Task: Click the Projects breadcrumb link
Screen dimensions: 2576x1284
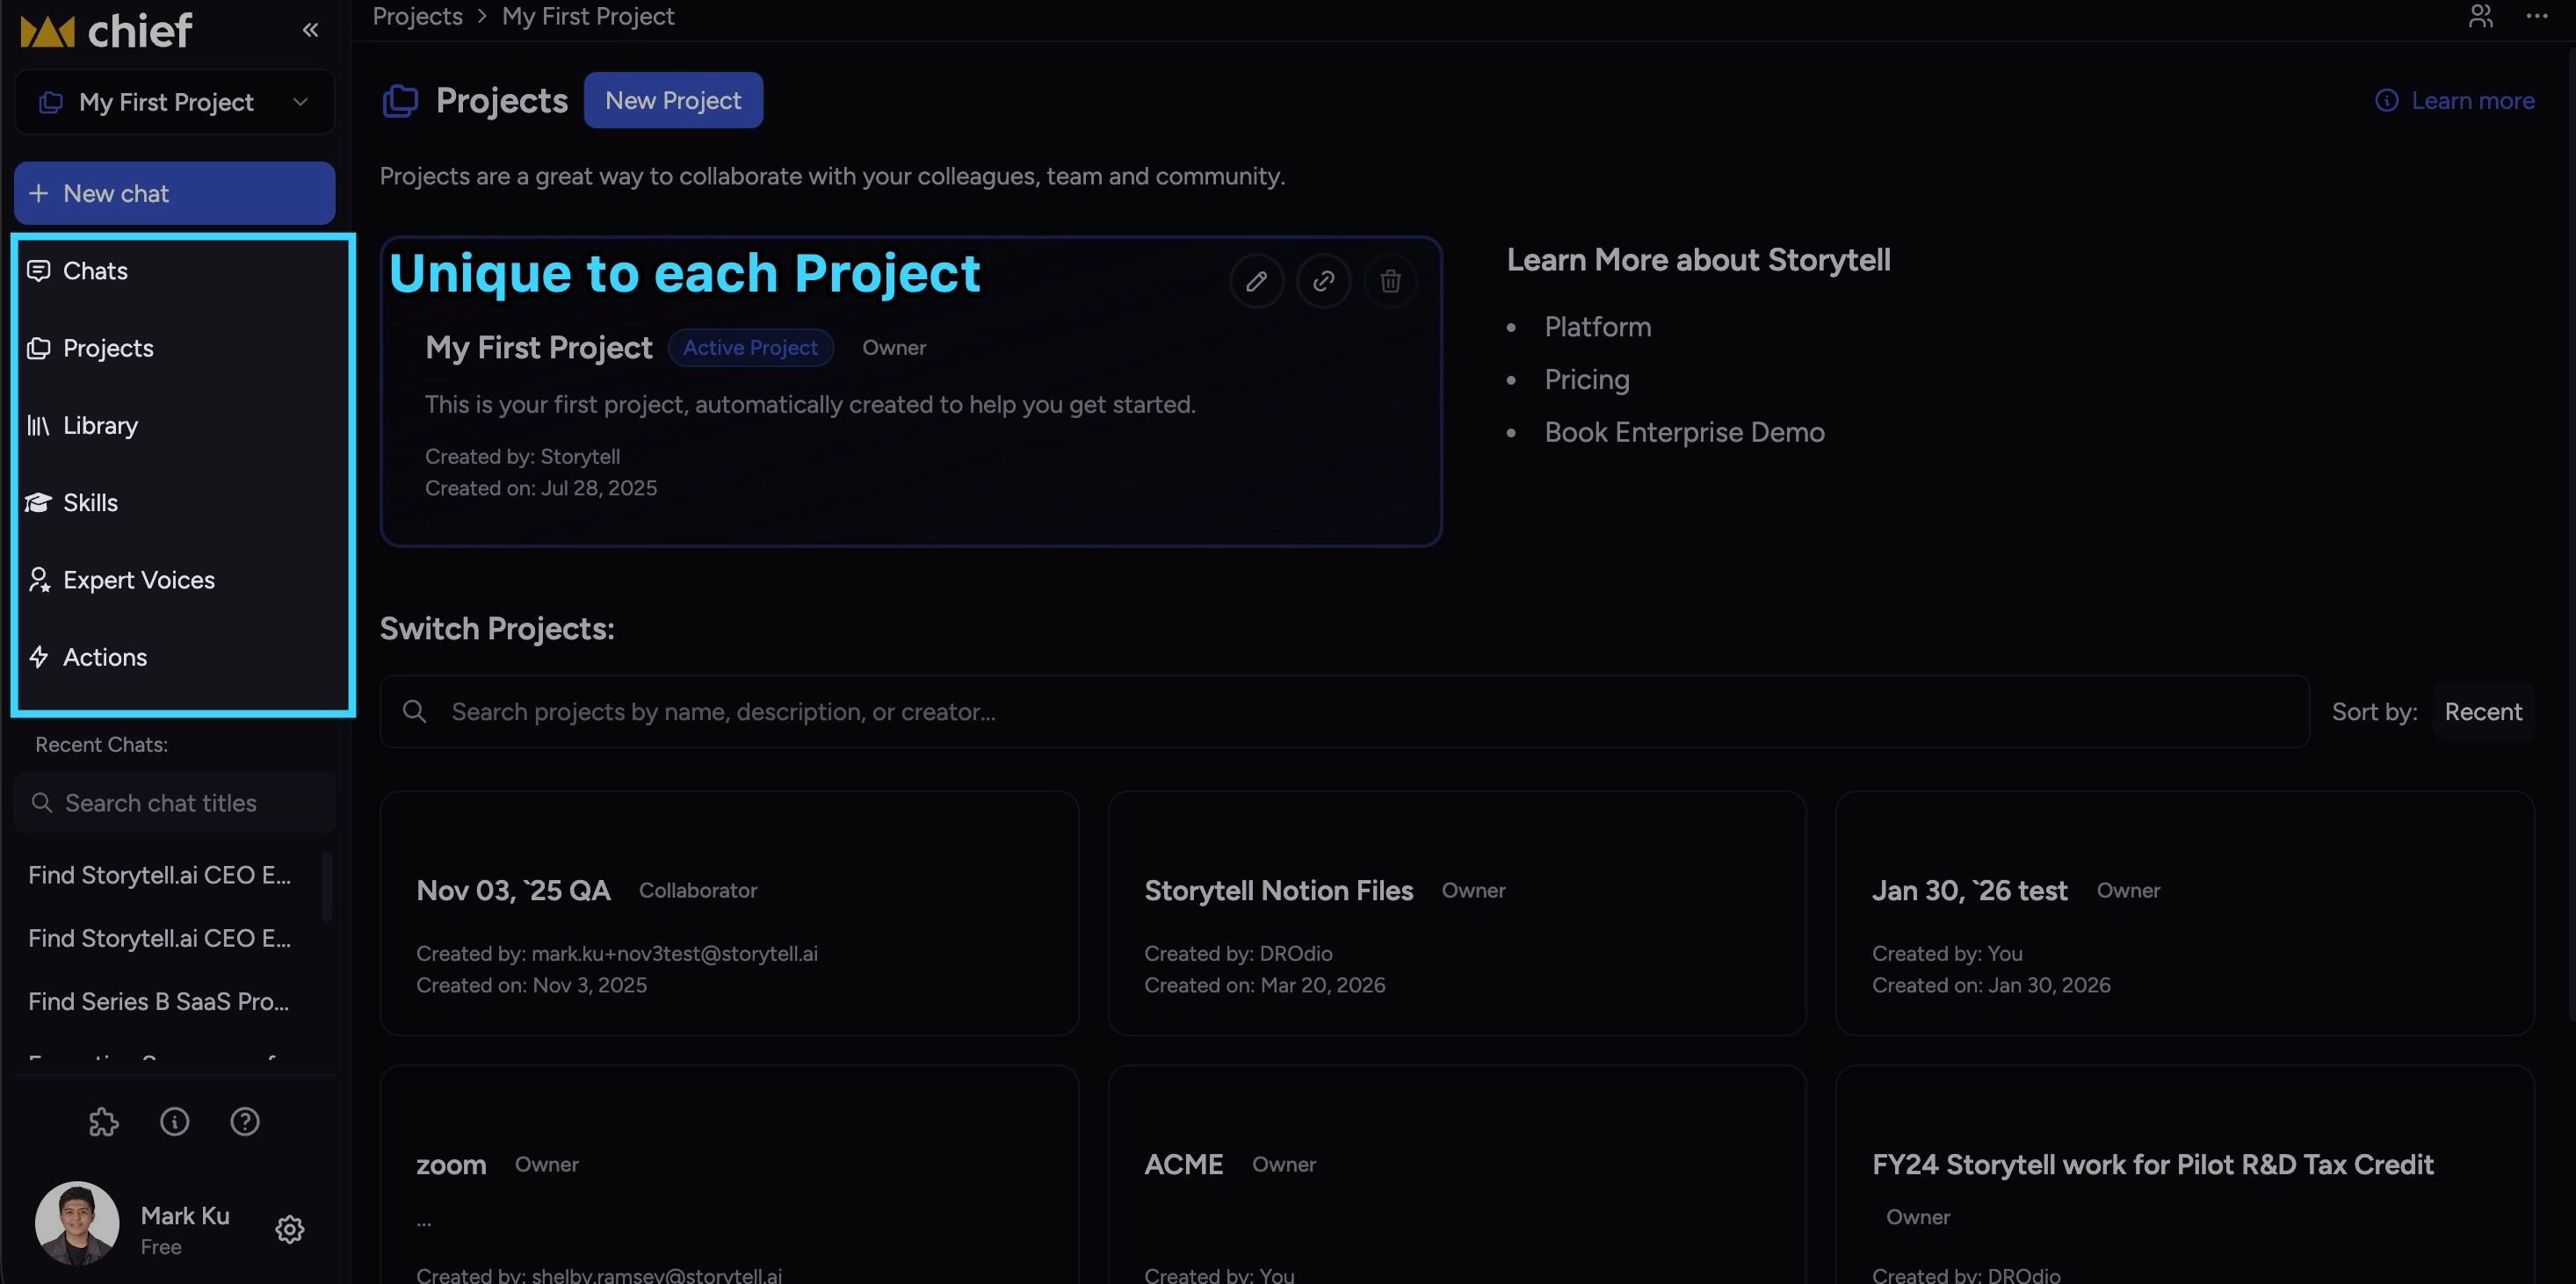Action: coord(417,16)
